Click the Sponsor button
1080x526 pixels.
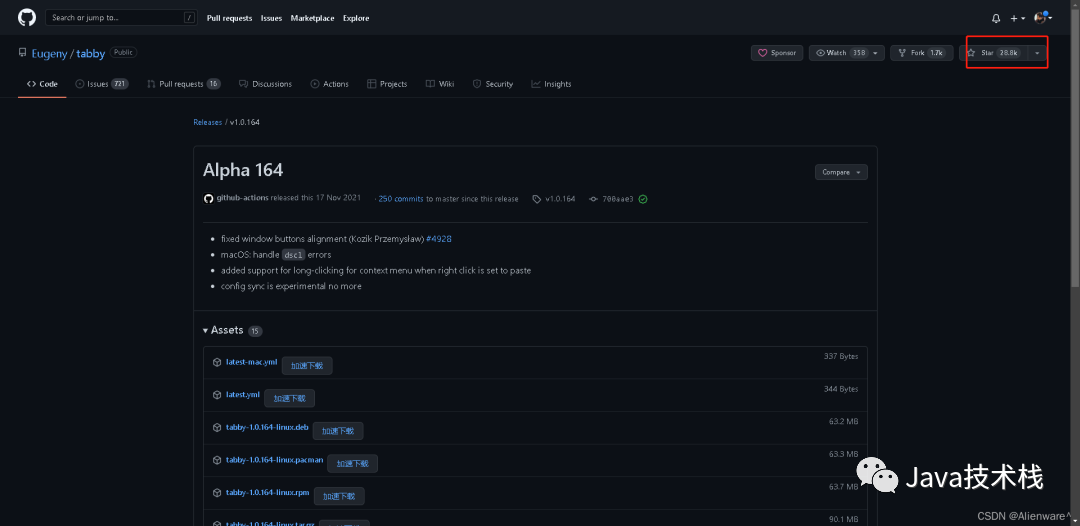tap(777, 53)
